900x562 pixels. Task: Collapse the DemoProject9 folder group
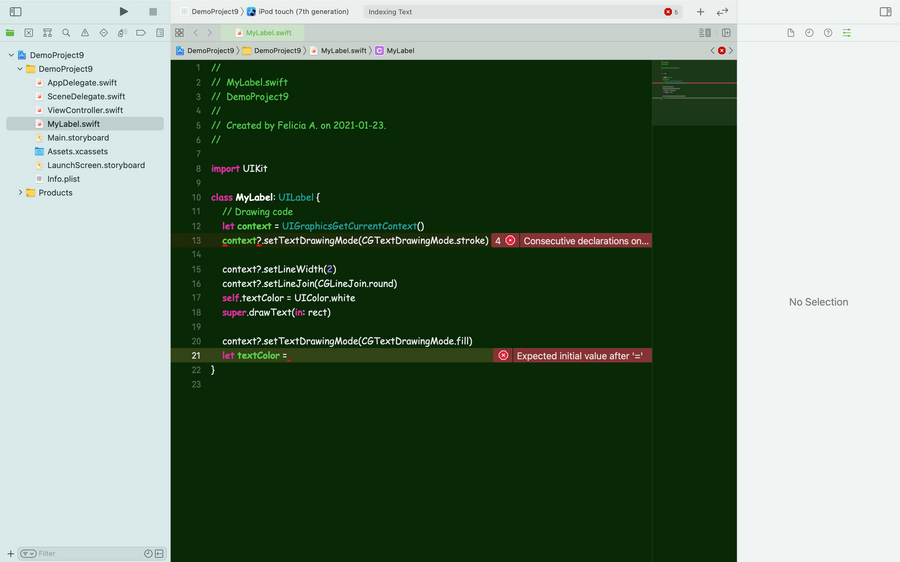pos(20,69)
